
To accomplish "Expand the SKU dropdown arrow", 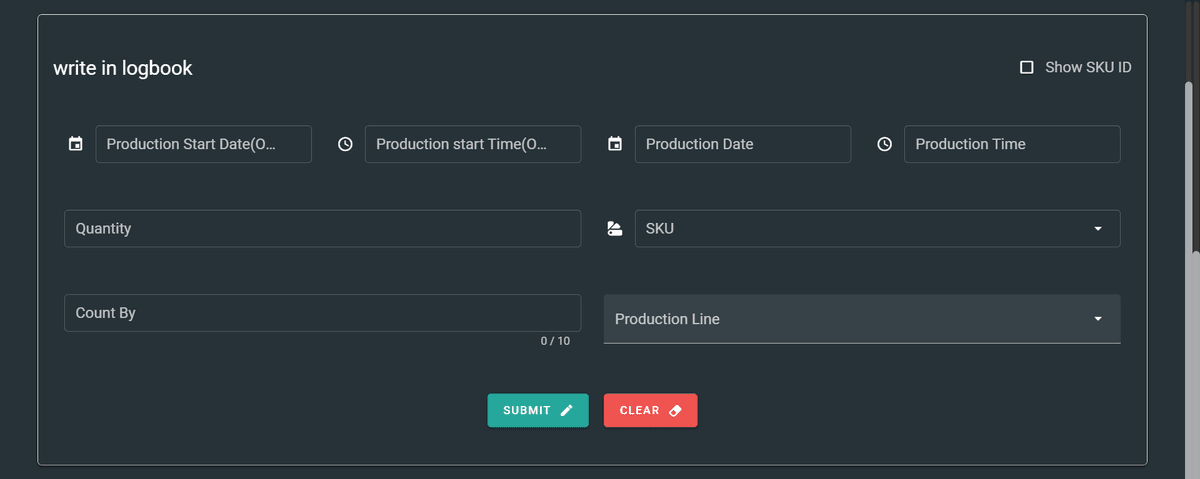I will coord(1098,229).
